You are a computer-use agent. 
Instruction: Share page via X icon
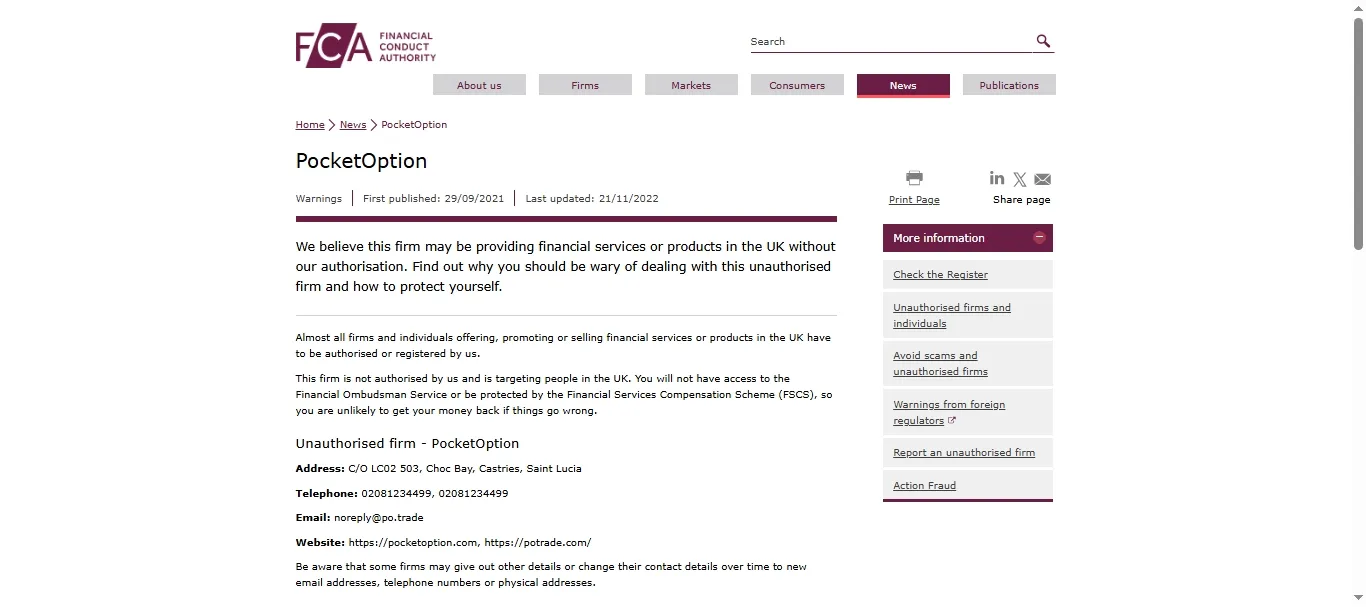pos(1020,180)
